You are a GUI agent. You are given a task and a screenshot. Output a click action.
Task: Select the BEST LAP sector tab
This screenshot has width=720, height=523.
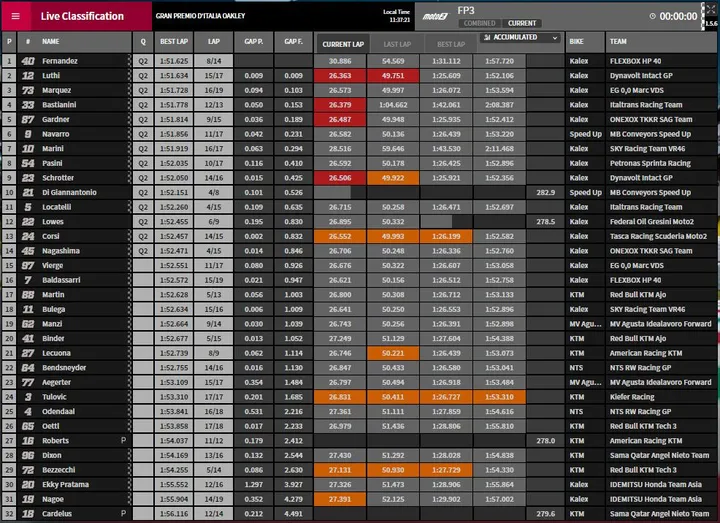(x=451, y=44)
